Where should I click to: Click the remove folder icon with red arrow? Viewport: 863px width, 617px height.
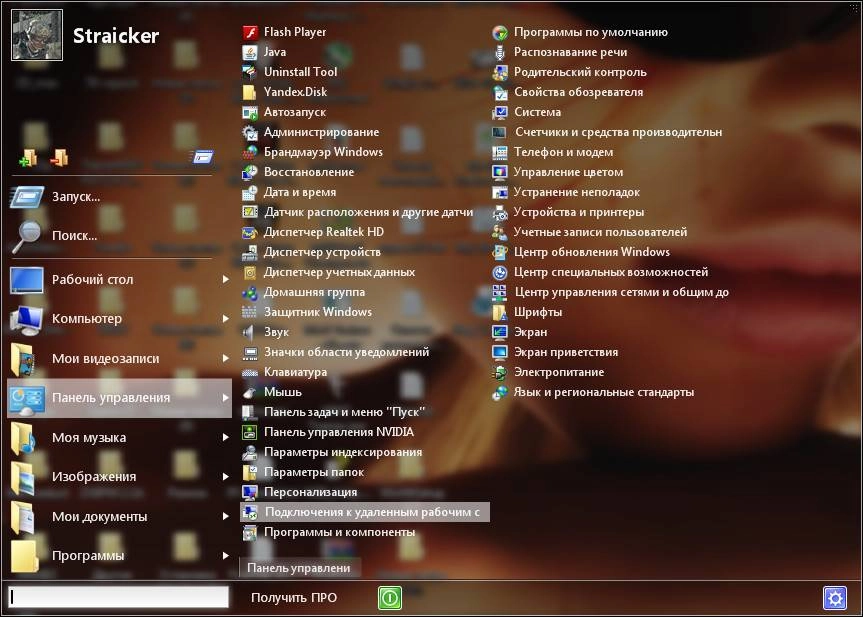59,158
